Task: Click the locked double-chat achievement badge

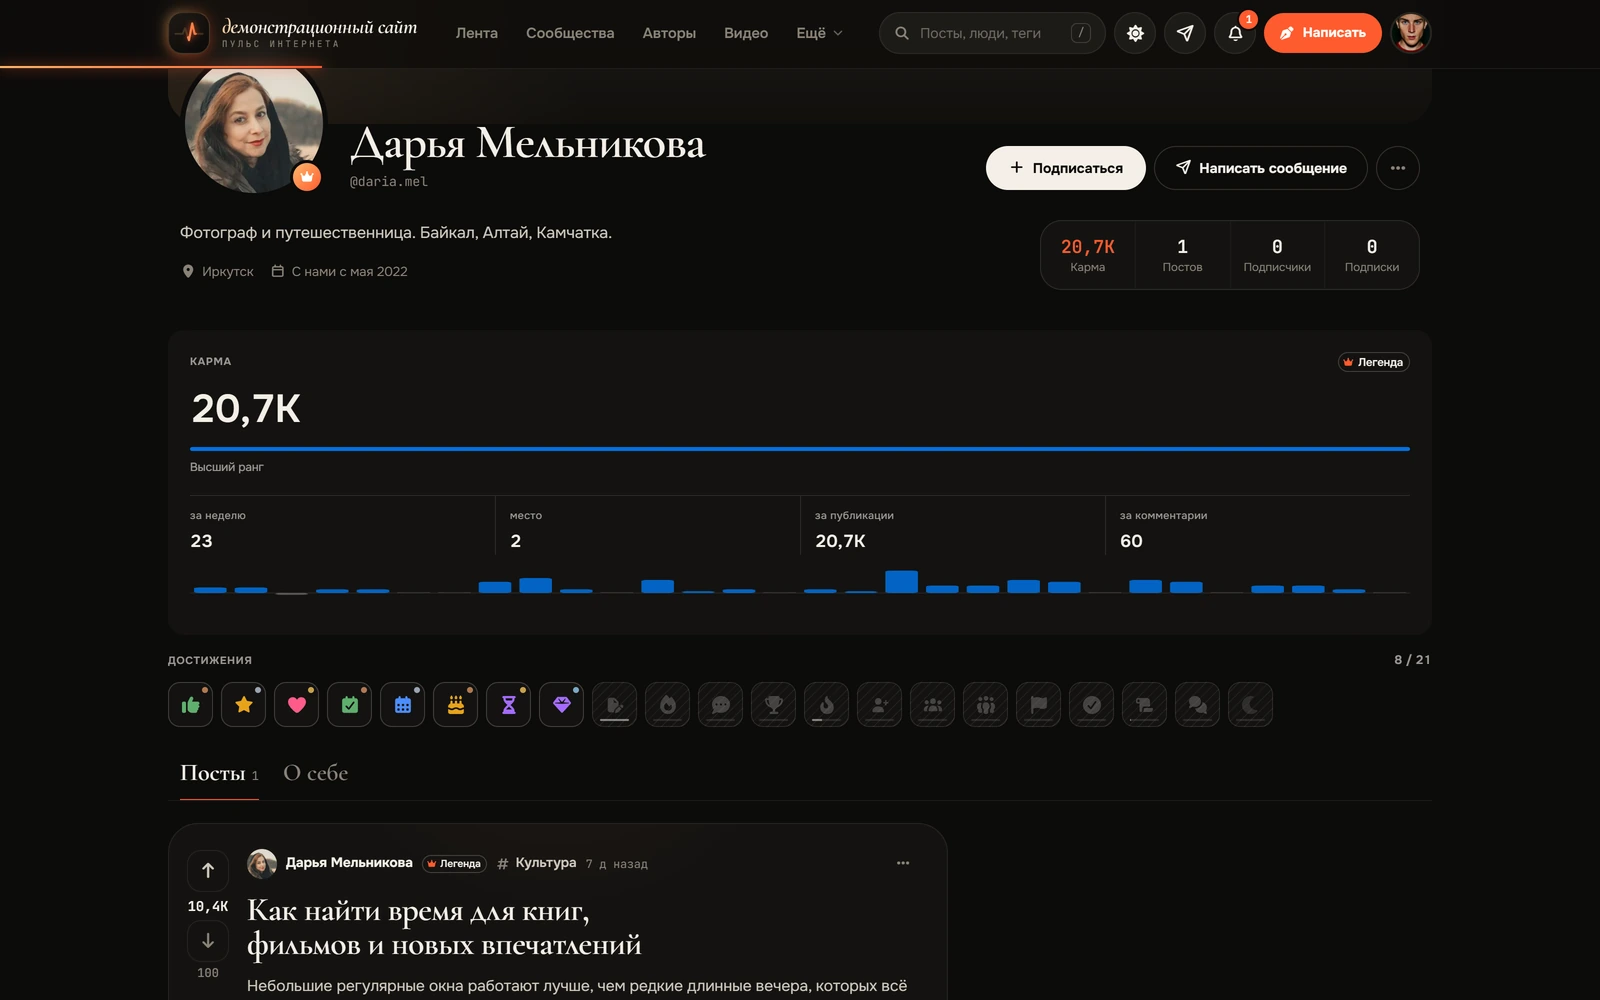Action: [x=1197, y=705]
